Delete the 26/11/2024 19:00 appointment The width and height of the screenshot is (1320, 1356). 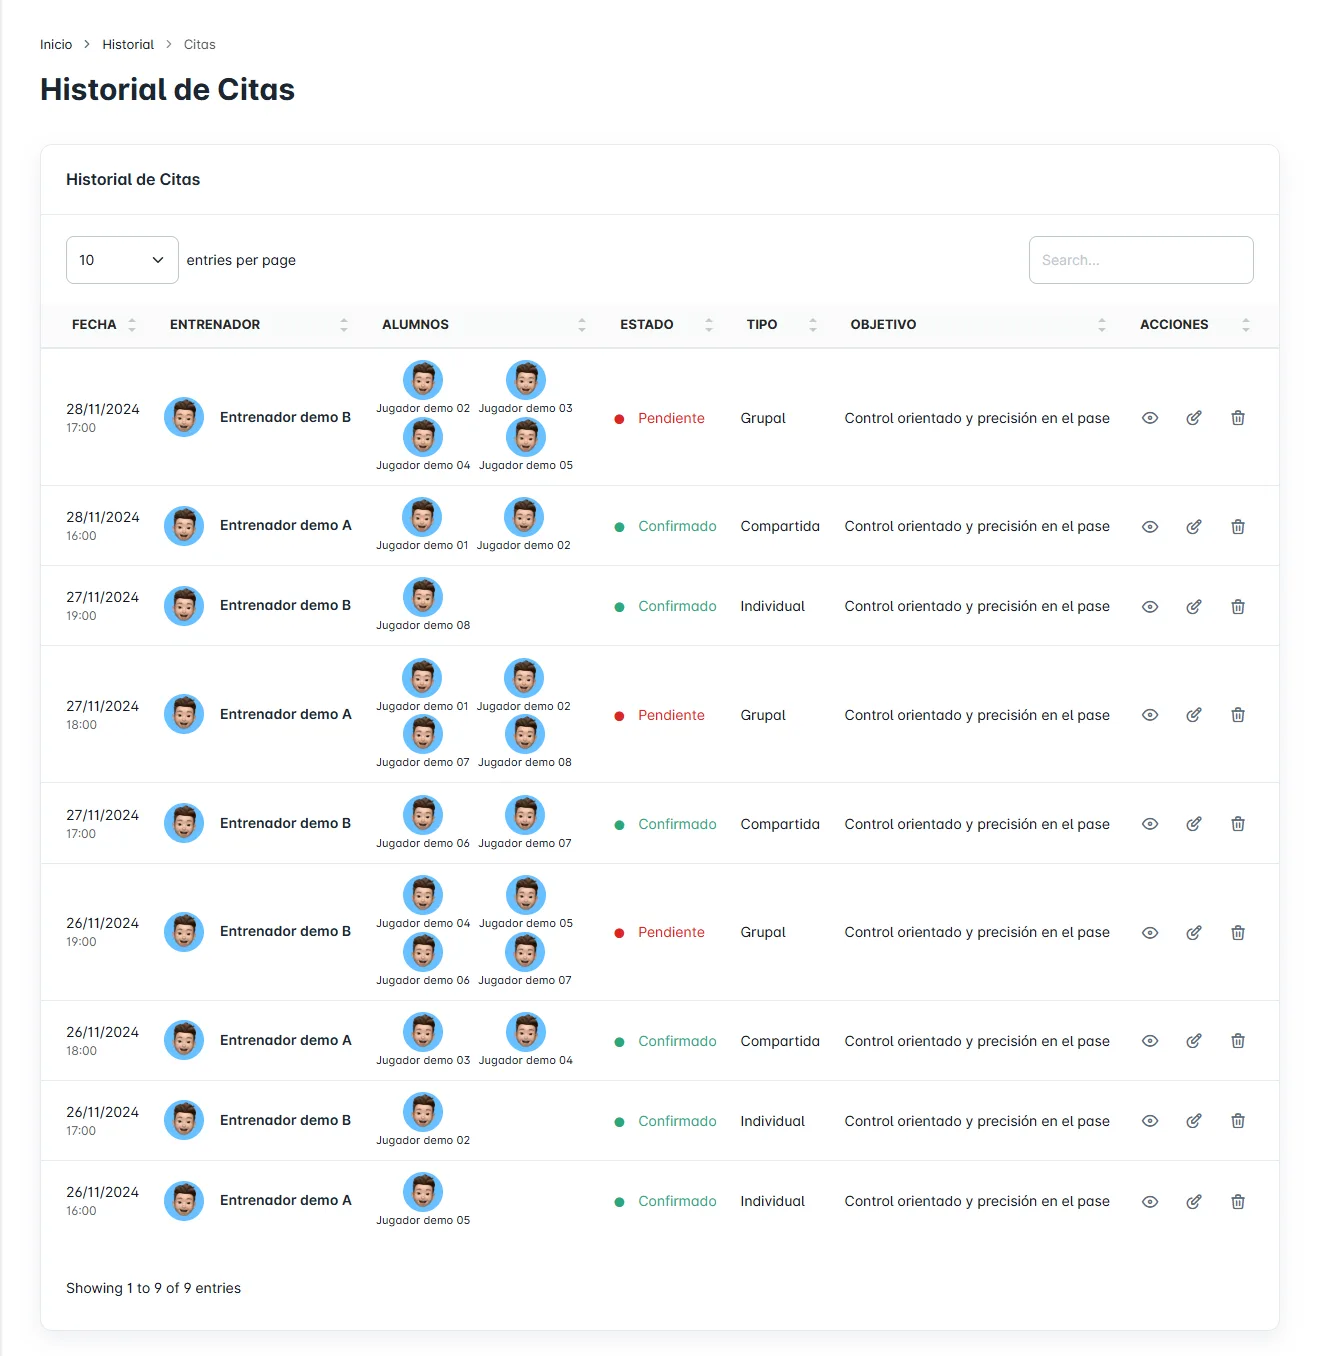point(1238,933)
